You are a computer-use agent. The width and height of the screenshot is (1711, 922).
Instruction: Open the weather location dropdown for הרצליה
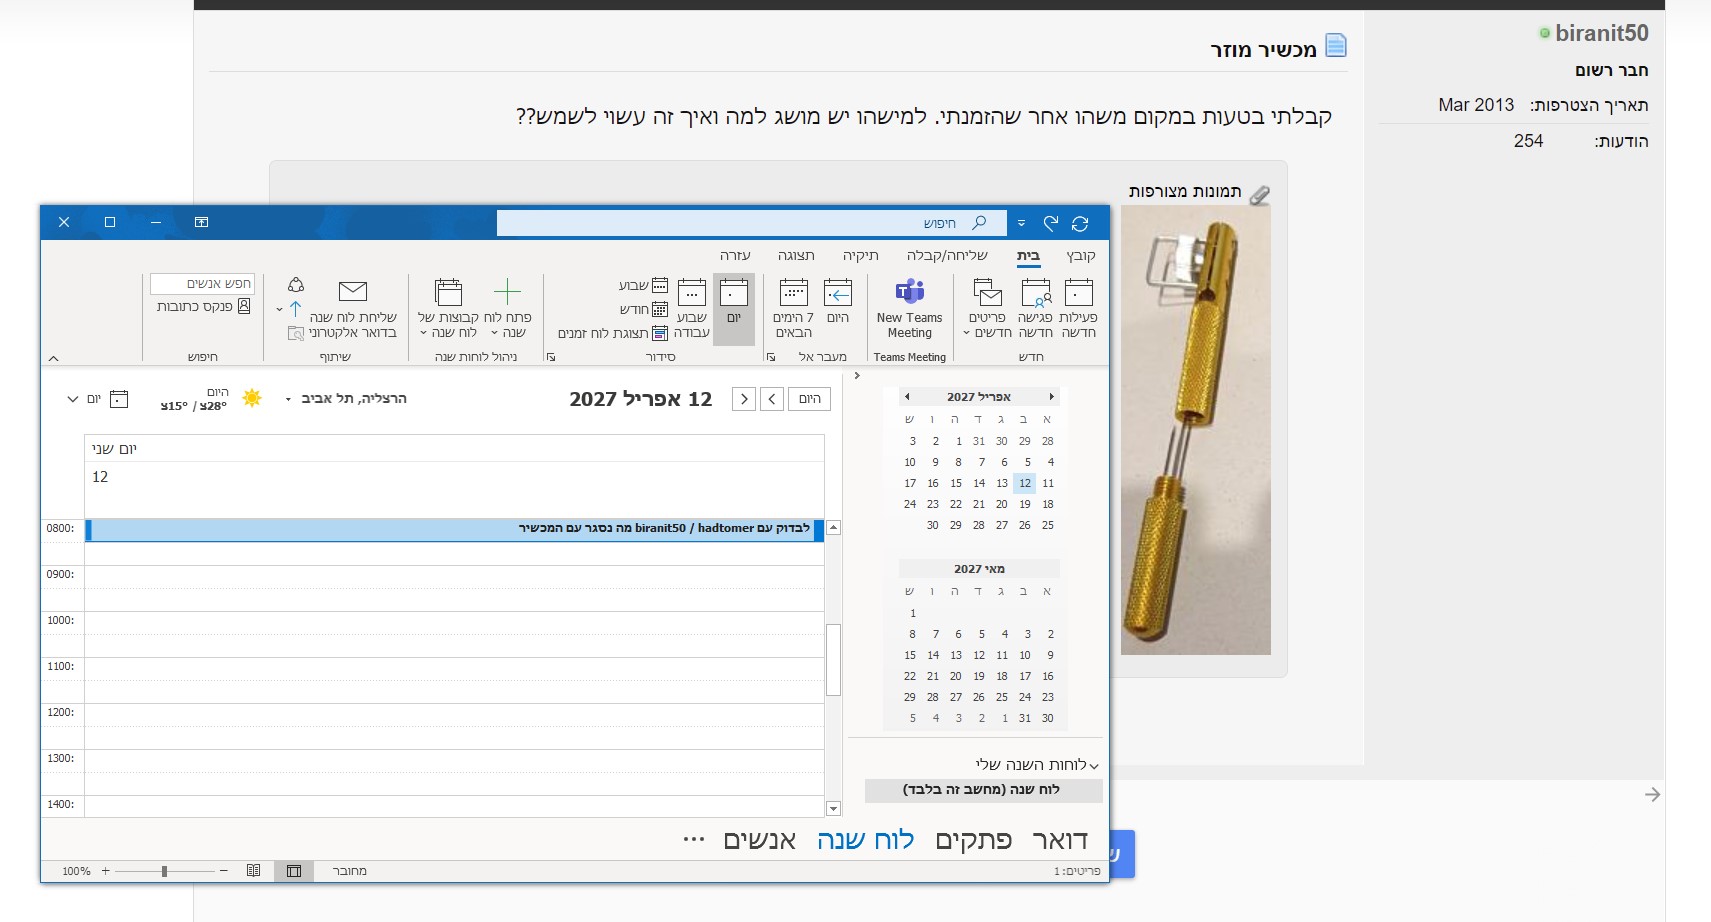(x=288, y=399)
